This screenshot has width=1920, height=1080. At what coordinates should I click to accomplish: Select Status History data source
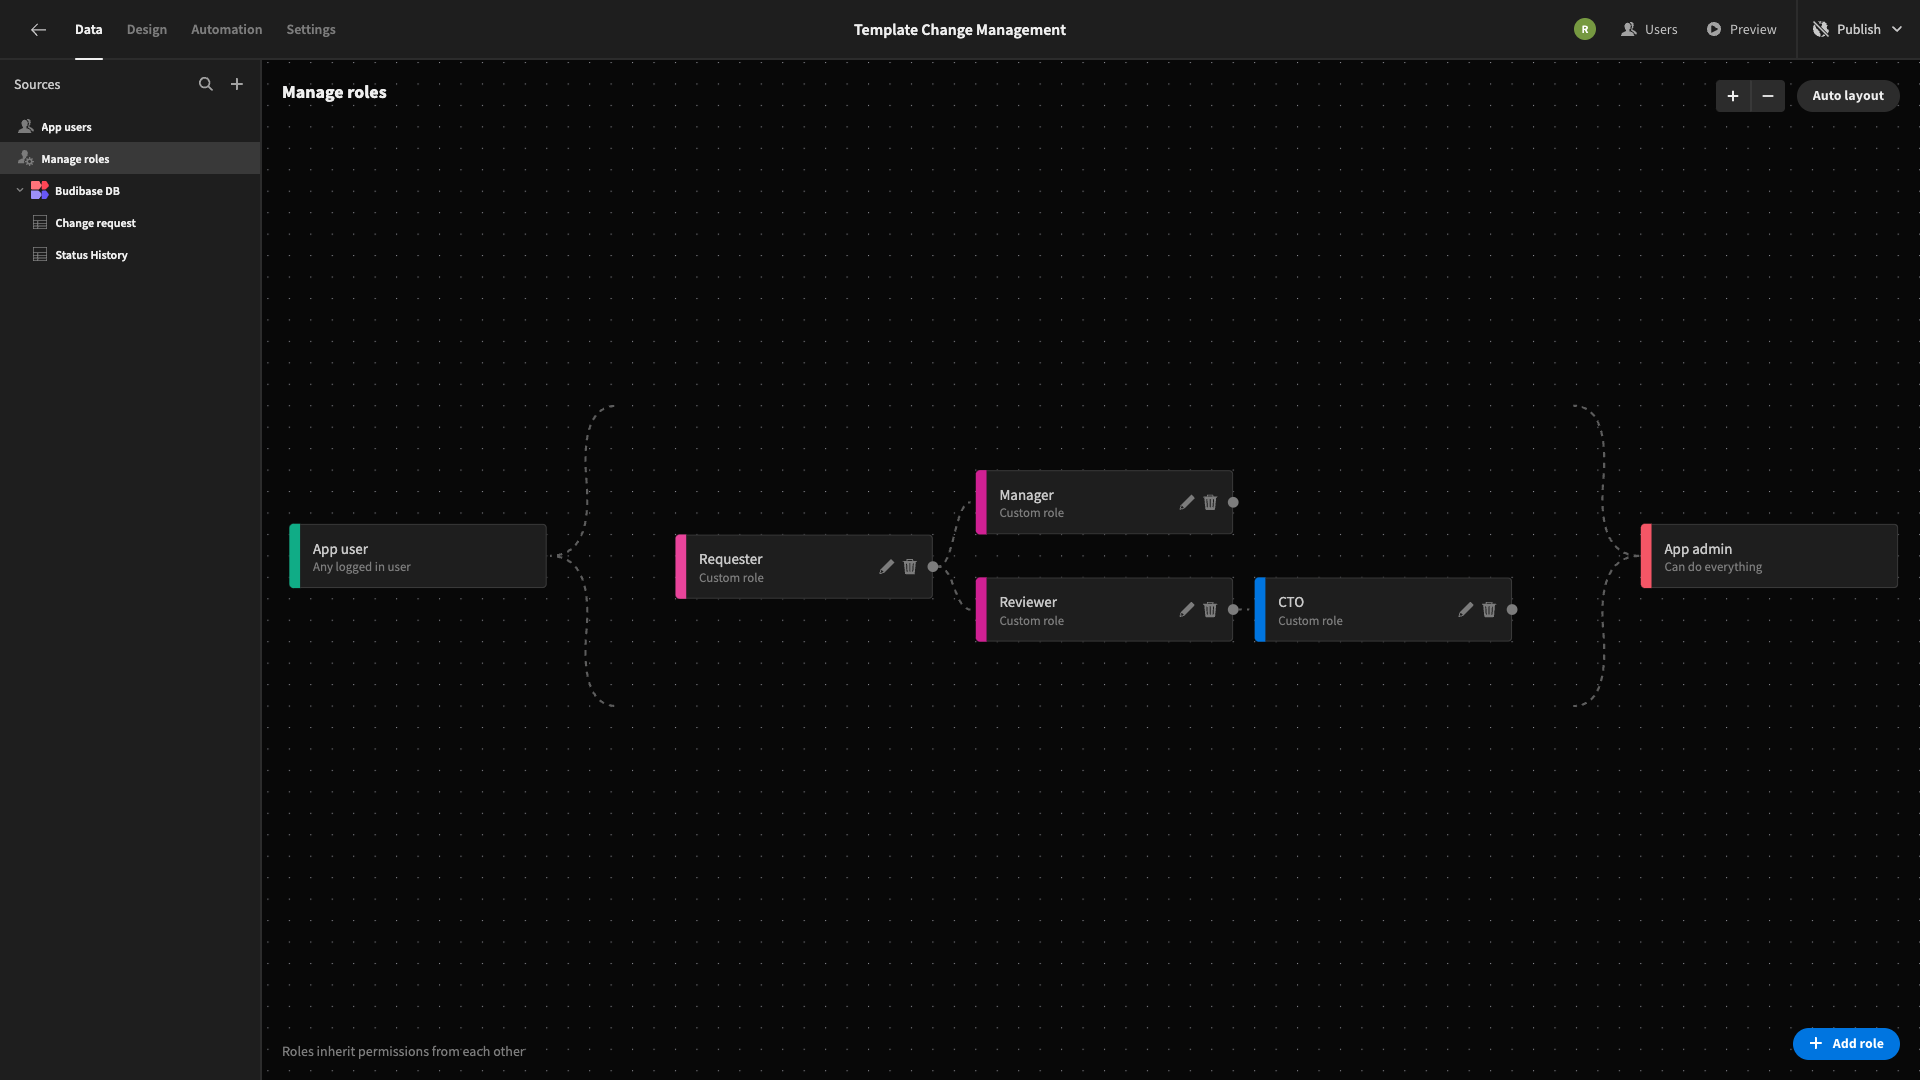[90, 255]
